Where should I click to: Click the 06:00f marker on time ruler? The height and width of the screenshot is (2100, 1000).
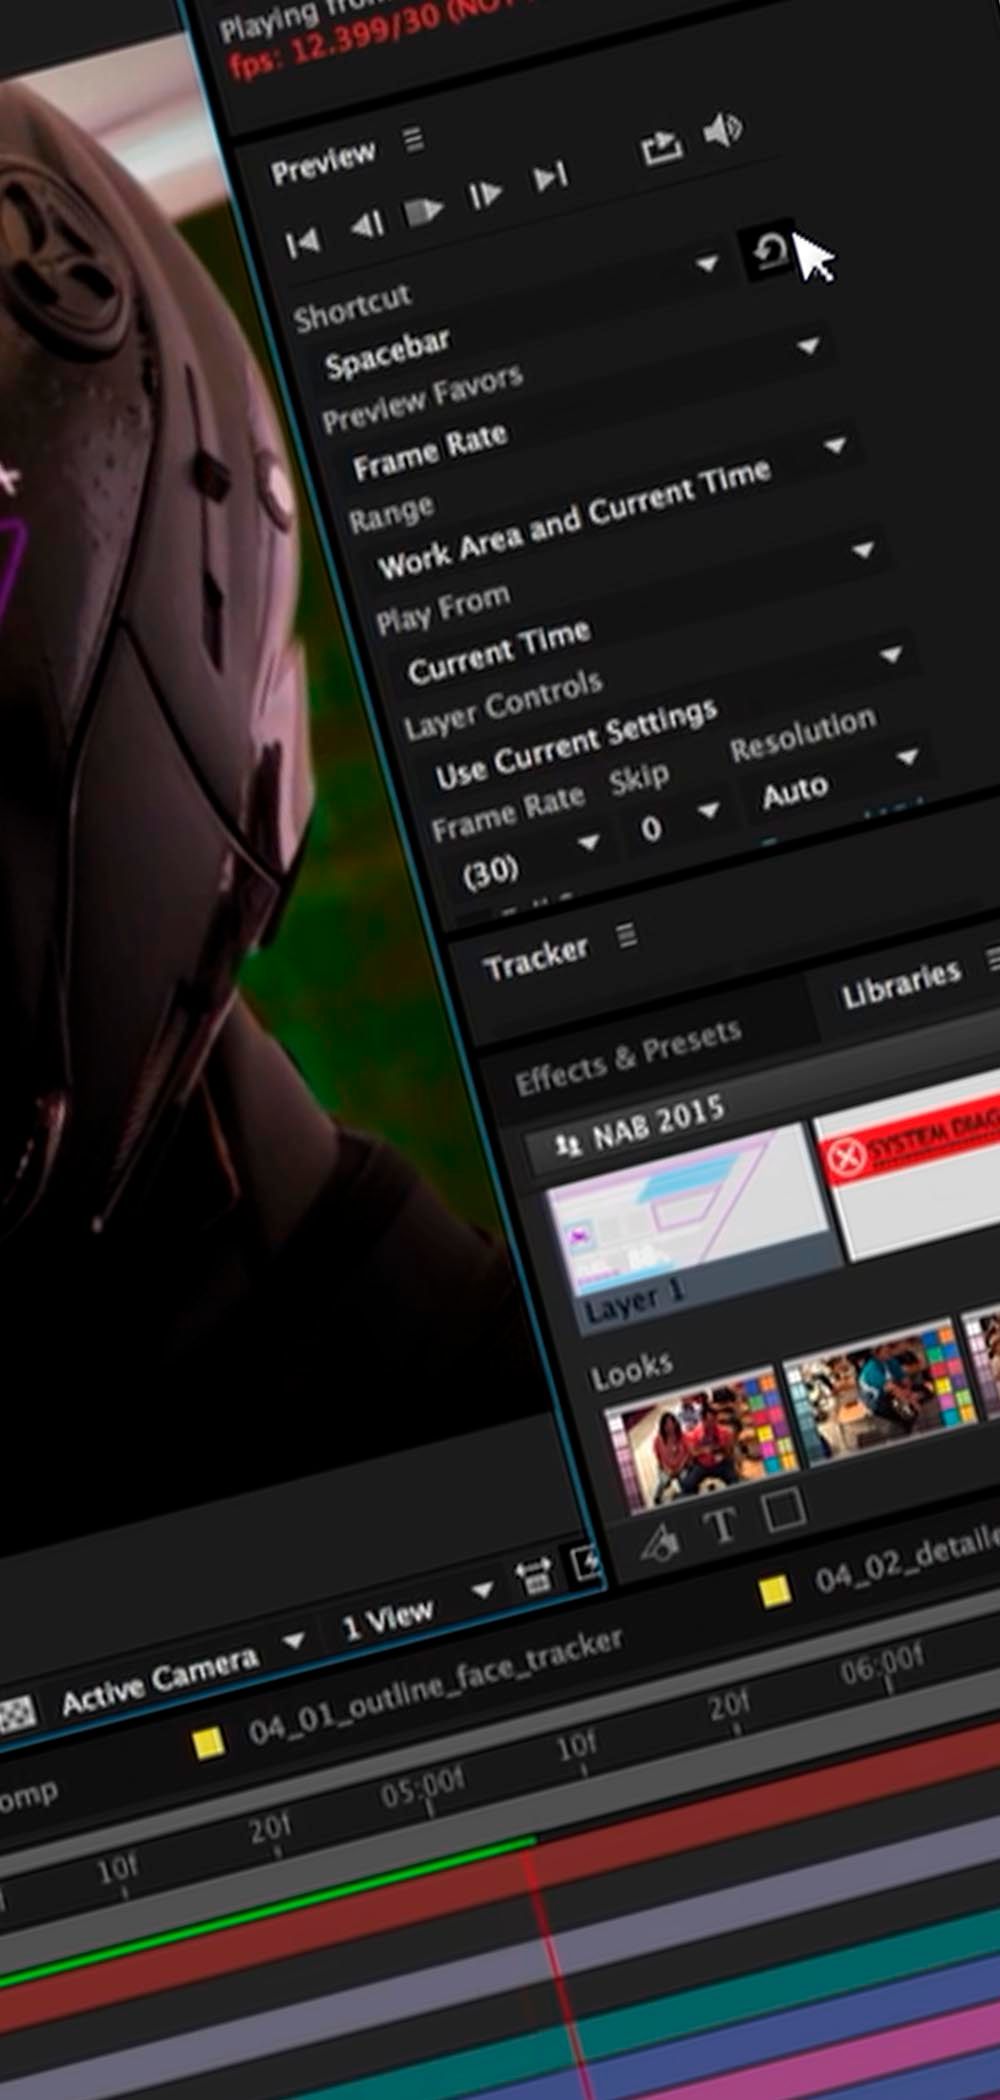(881, 1664)
